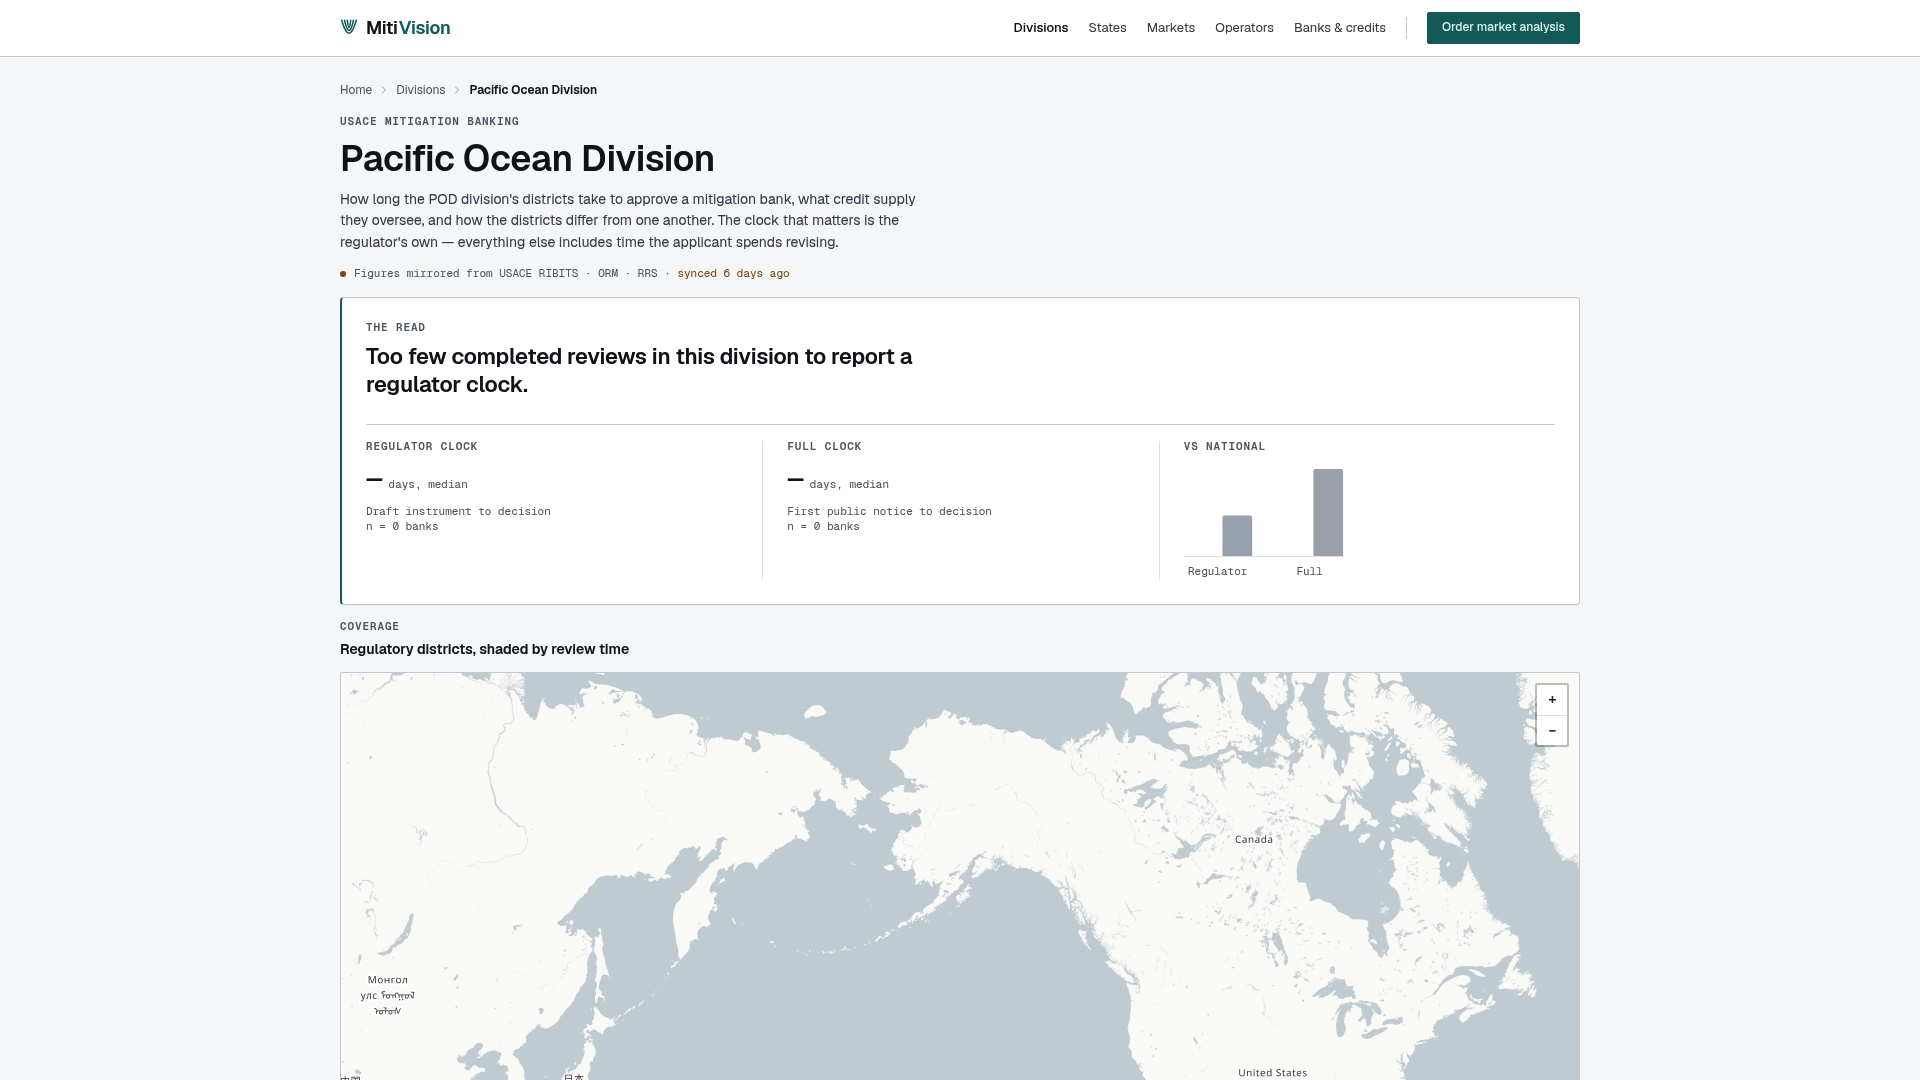Click 'Draft instrument to decision' text
This screenshot has height=1080, width=1920.
coord(458,512)
